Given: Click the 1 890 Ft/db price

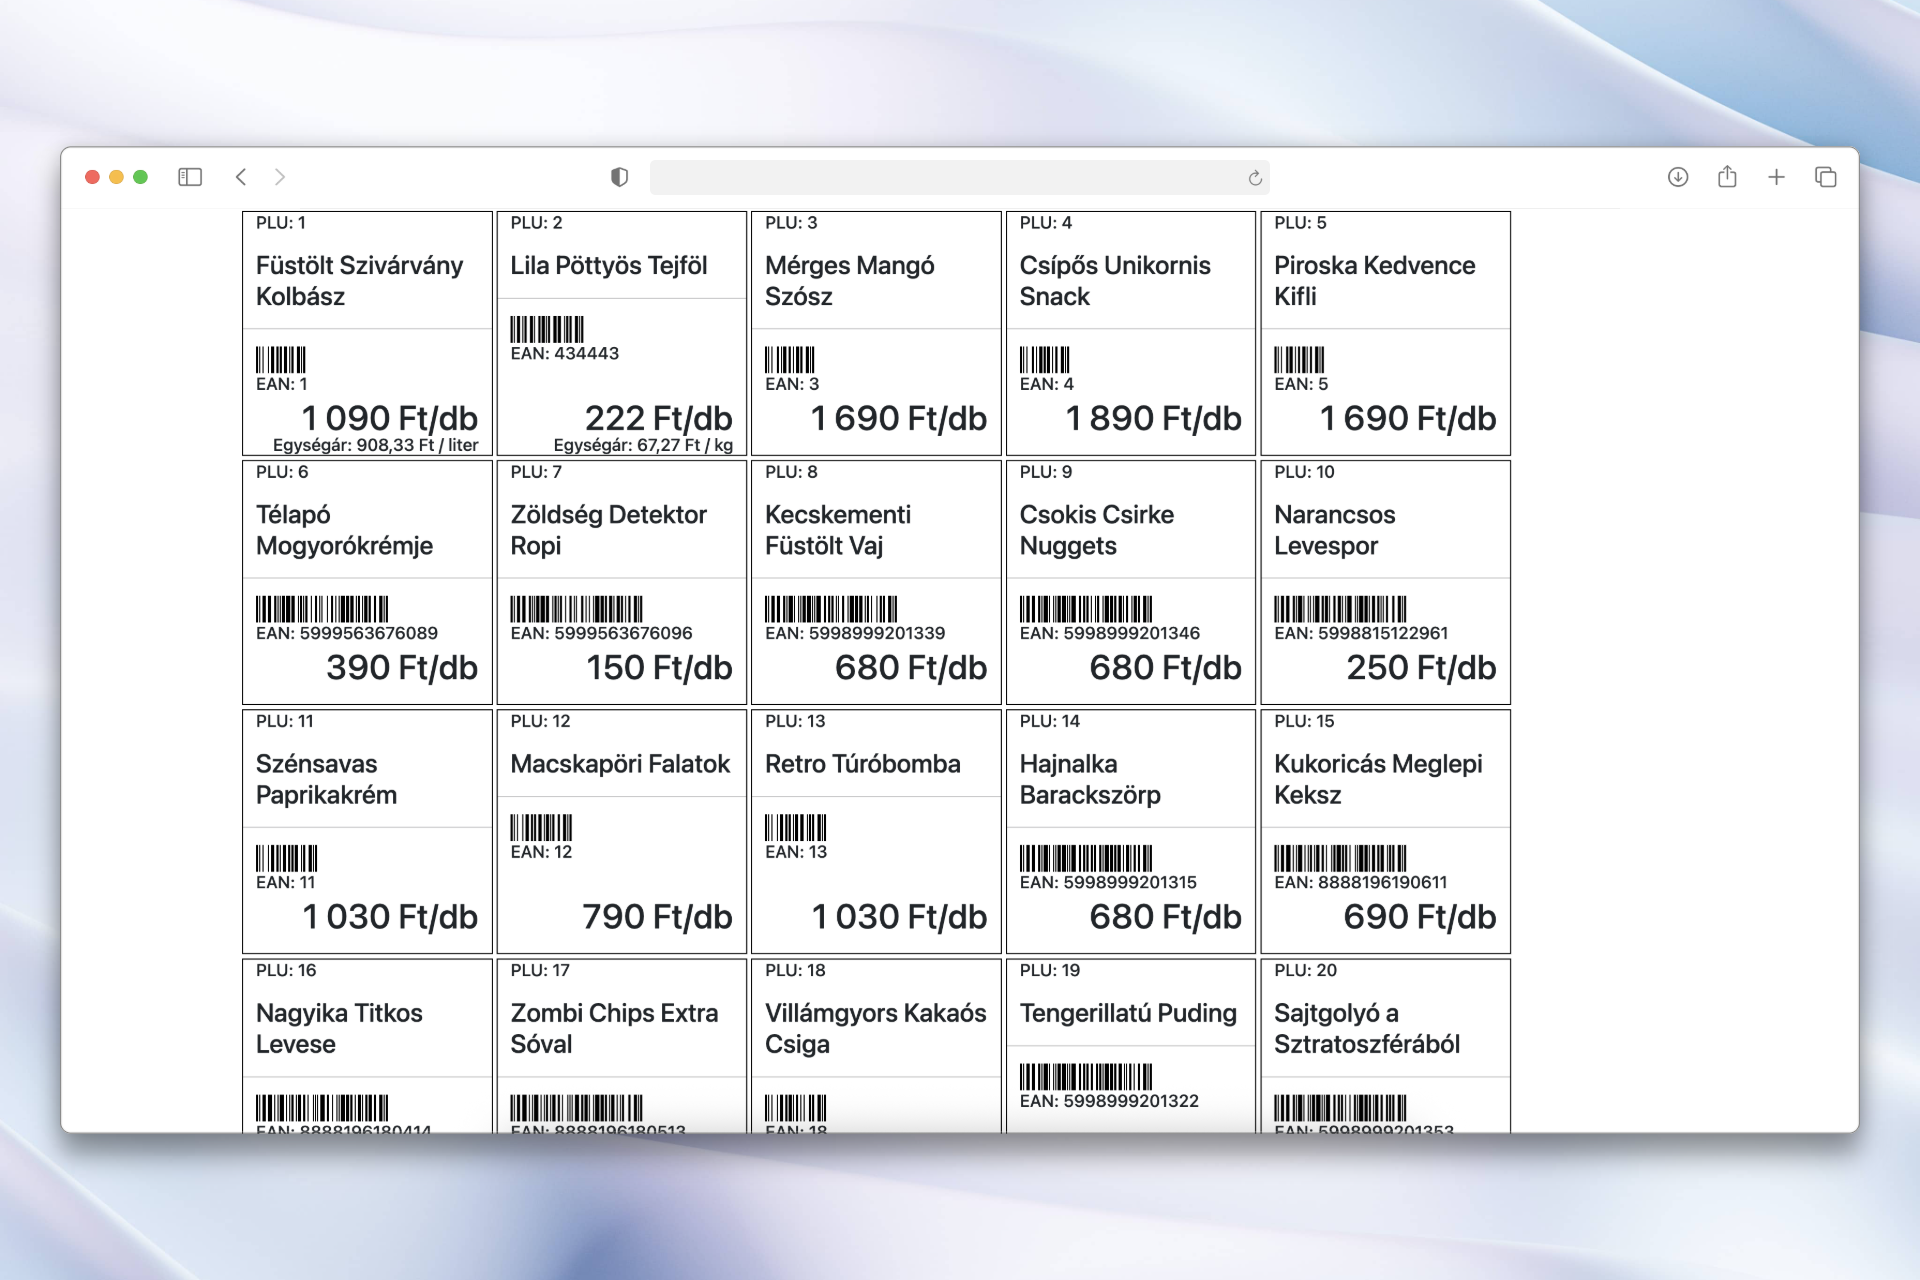Looking at the screenshot, I should coord(1153,418).
